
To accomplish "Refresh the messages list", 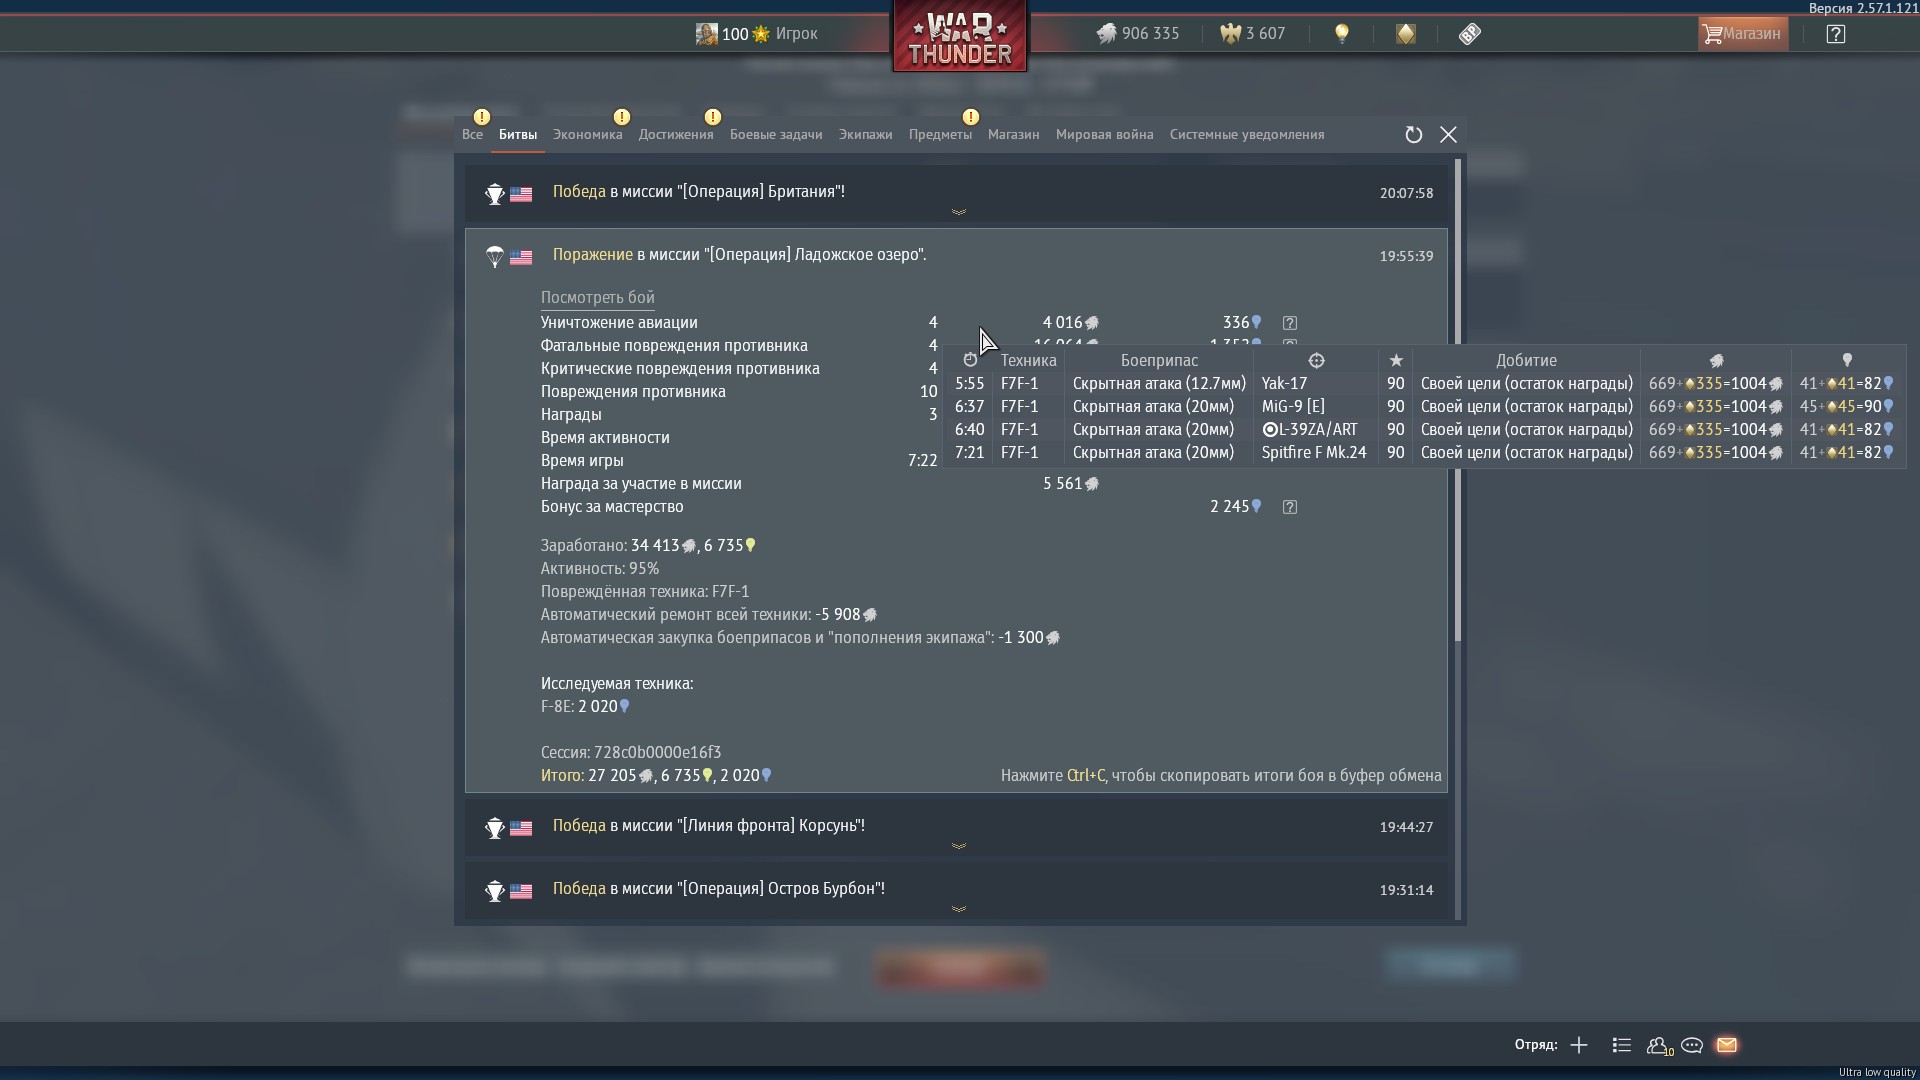I will [1414, 135].
